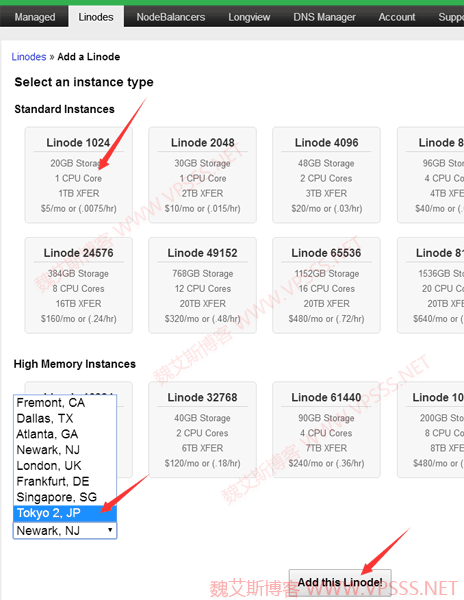Open the Account tab

point(397,17)
